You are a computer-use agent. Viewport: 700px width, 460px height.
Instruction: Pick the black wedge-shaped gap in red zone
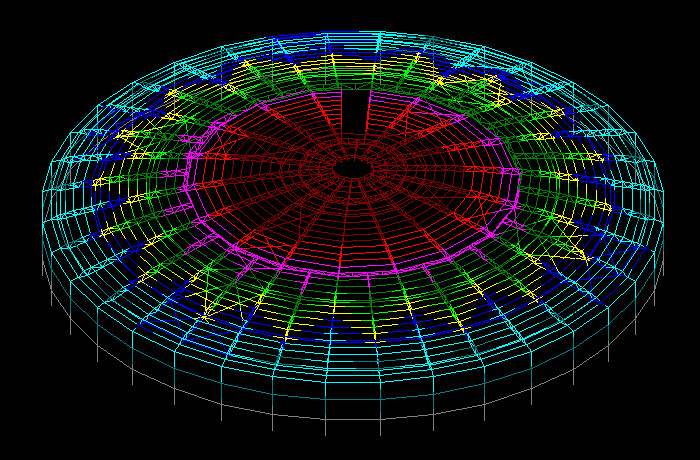[x=355, y=110]
